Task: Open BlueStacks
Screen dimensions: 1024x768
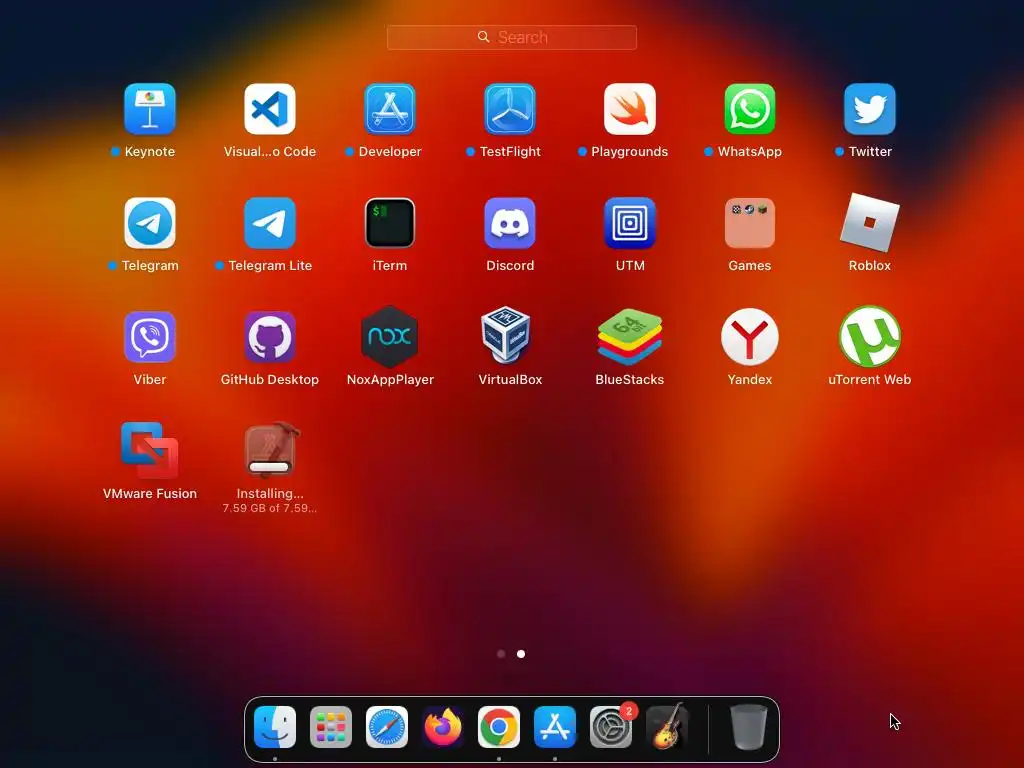Action: coord(630,337)
